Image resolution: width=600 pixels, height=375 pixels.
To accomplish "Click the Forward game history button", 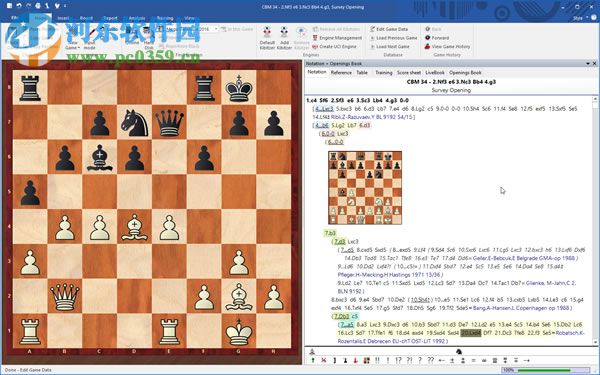I will (437, 38).
